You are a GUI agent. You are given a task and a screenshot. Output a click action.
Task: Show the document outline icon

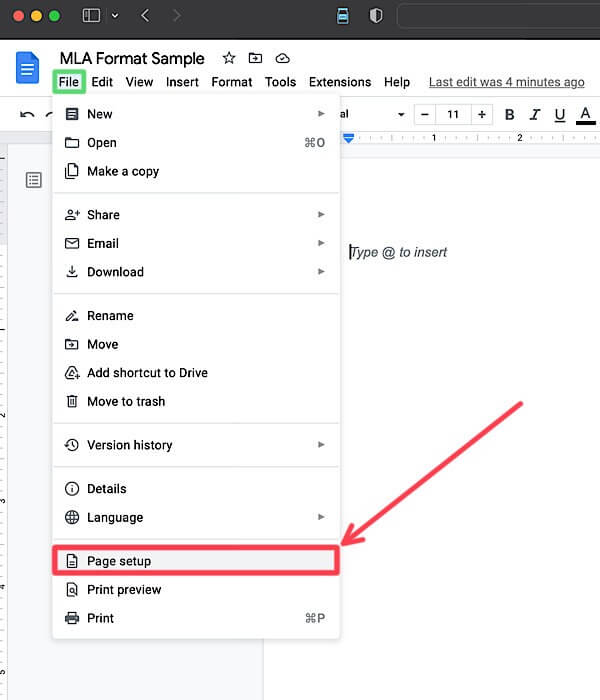coord(33,180)
